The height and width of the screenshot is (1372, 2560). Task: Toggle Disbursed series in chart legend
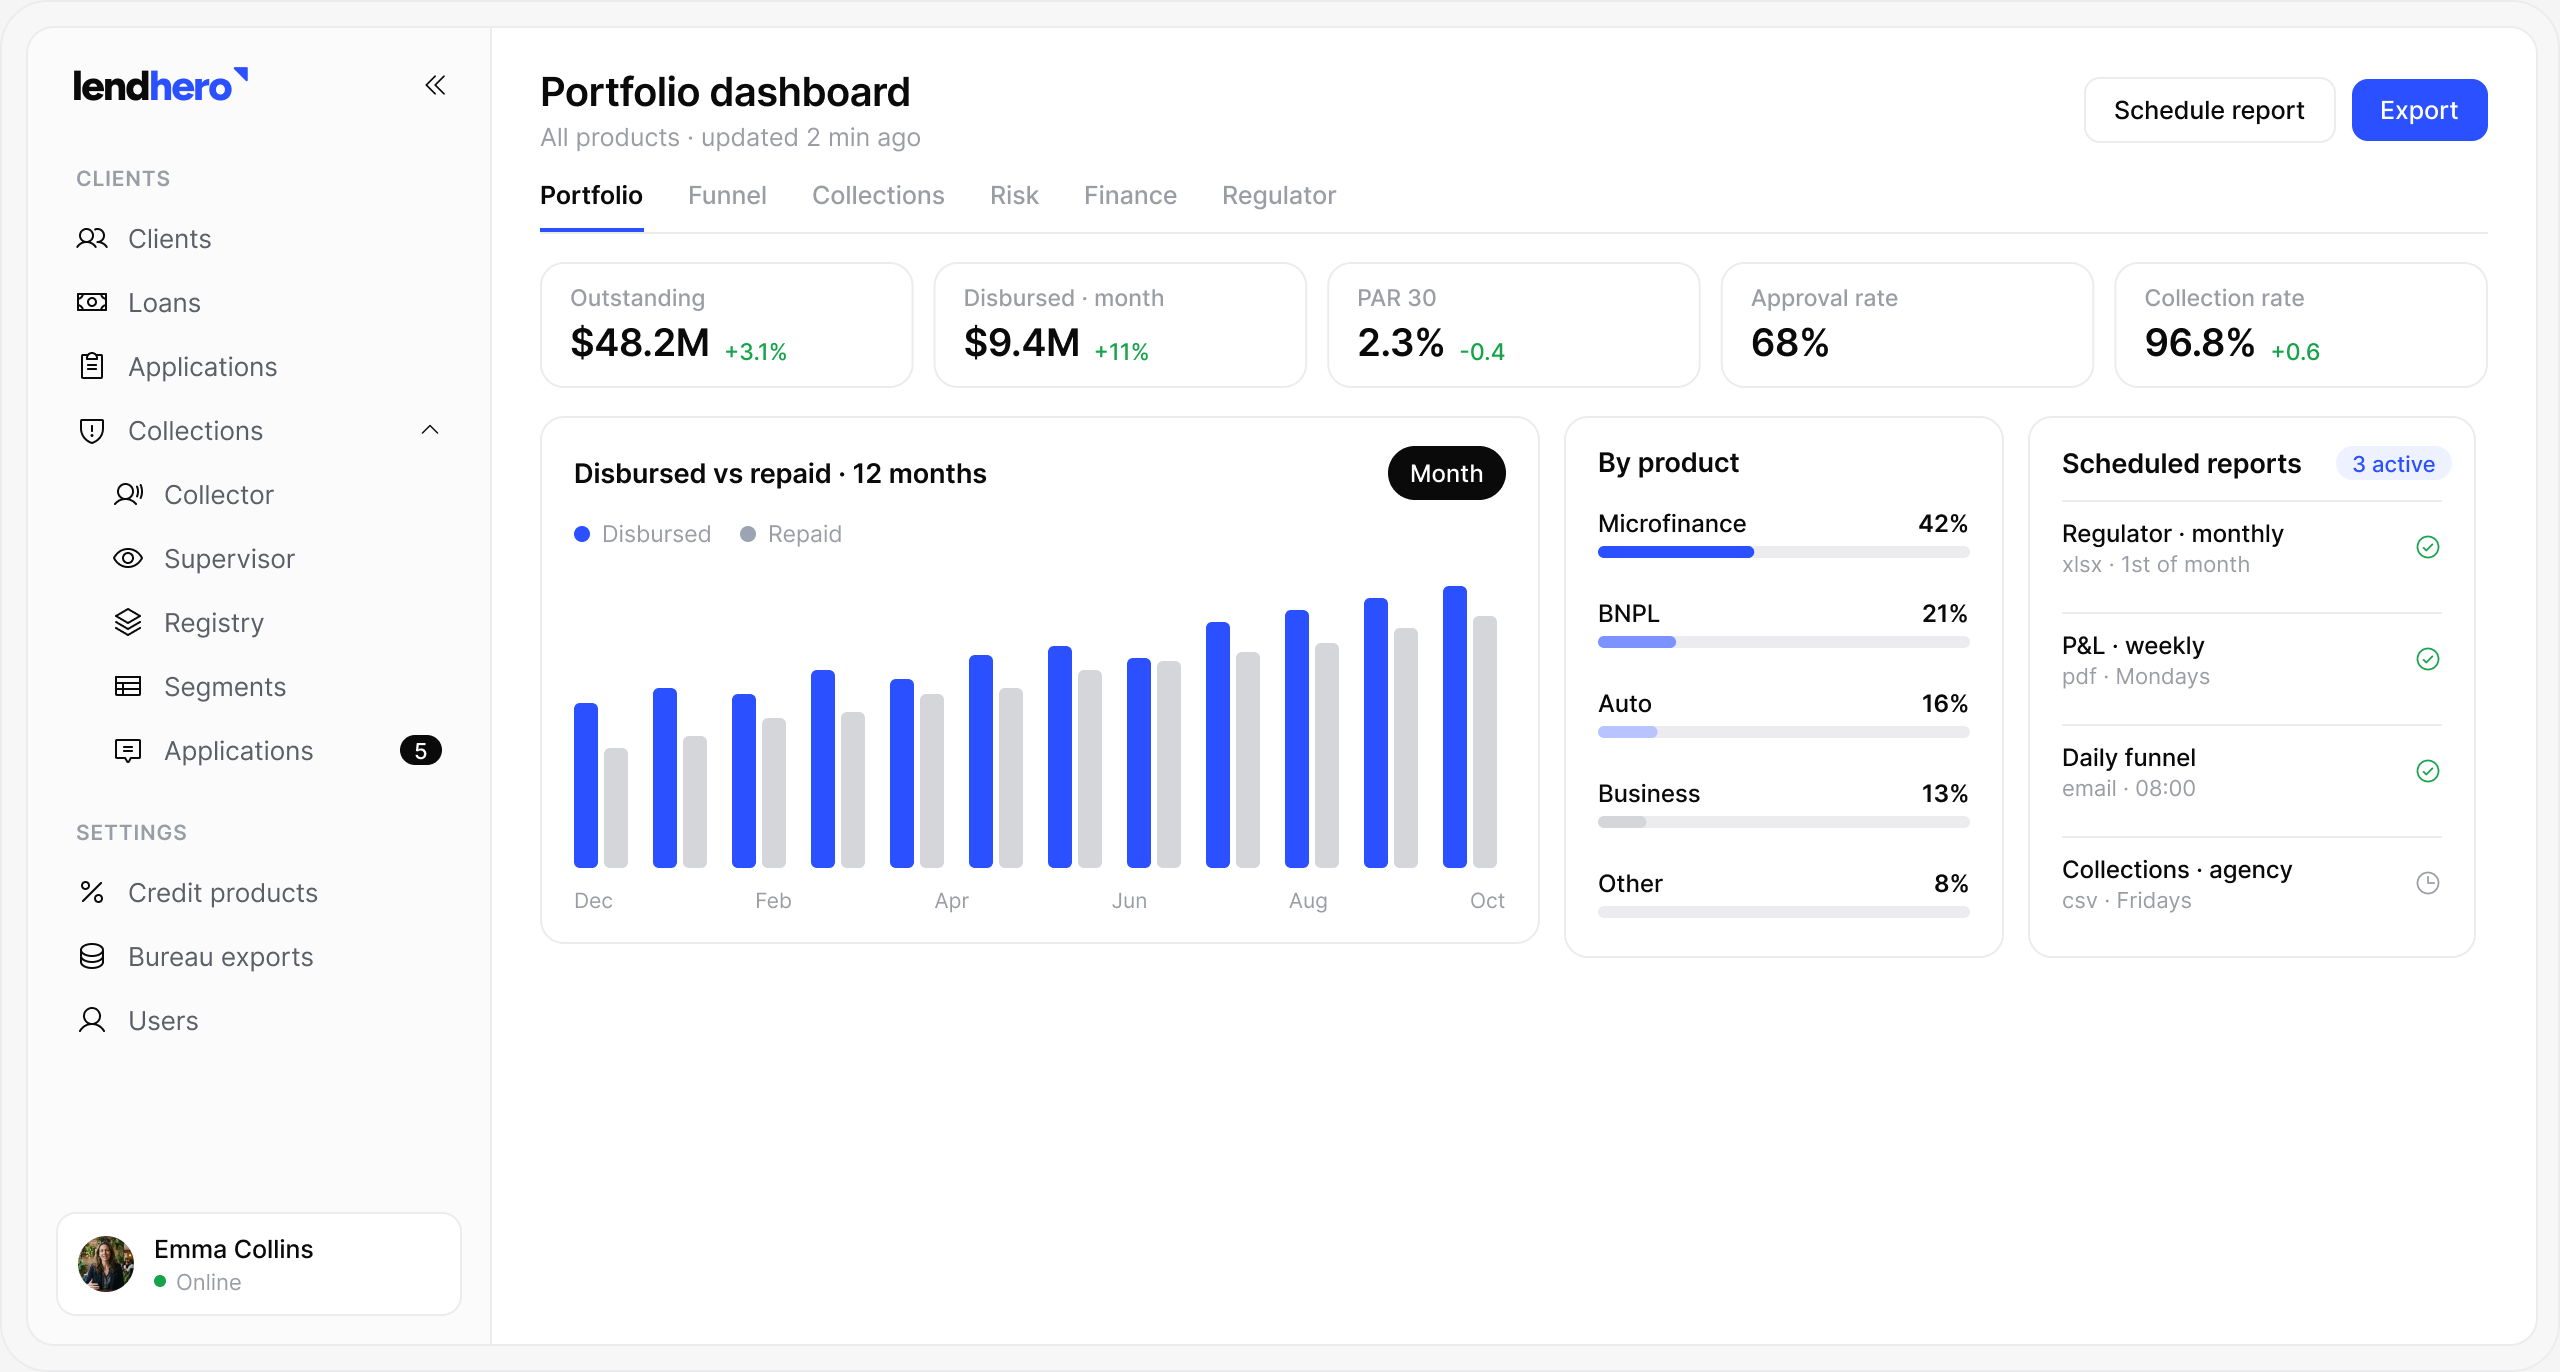(643, 534)
